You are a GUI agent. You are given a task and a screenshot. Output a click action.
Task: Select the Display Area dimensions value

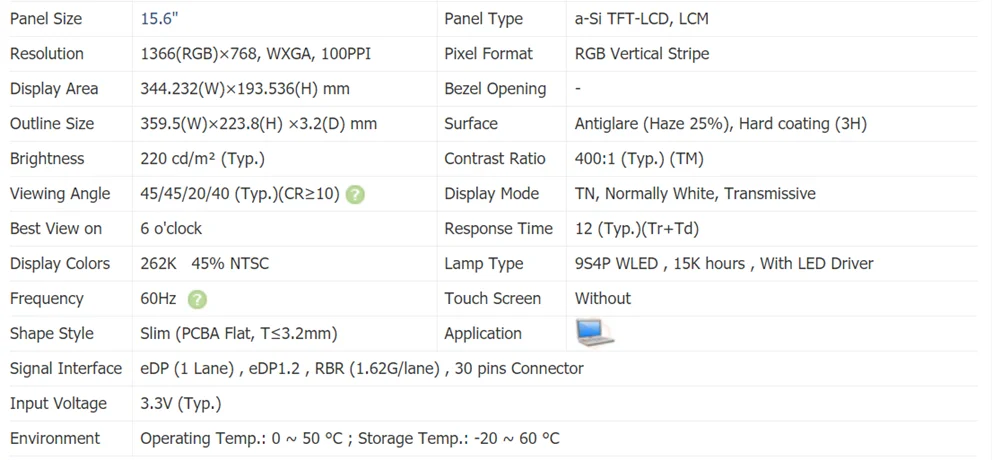[x=244, y=89]
